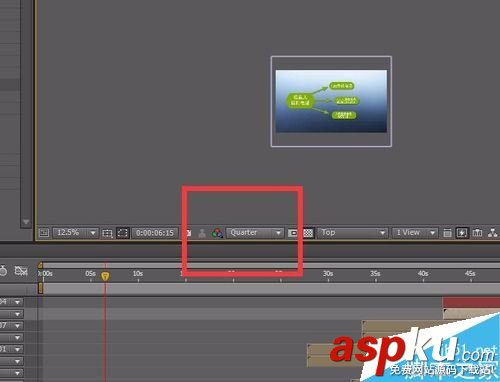
Task: Open the dropdown on row ending 07
Action: tap(17, 326)
